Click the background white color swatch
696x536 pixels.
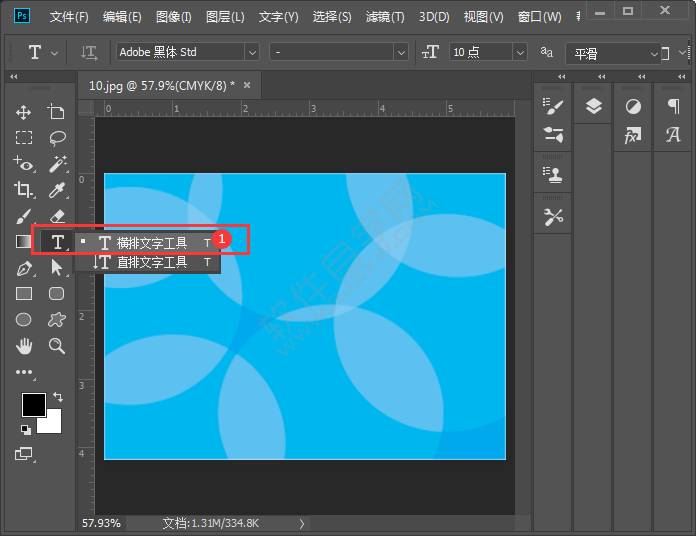click(x=52, y=423)
